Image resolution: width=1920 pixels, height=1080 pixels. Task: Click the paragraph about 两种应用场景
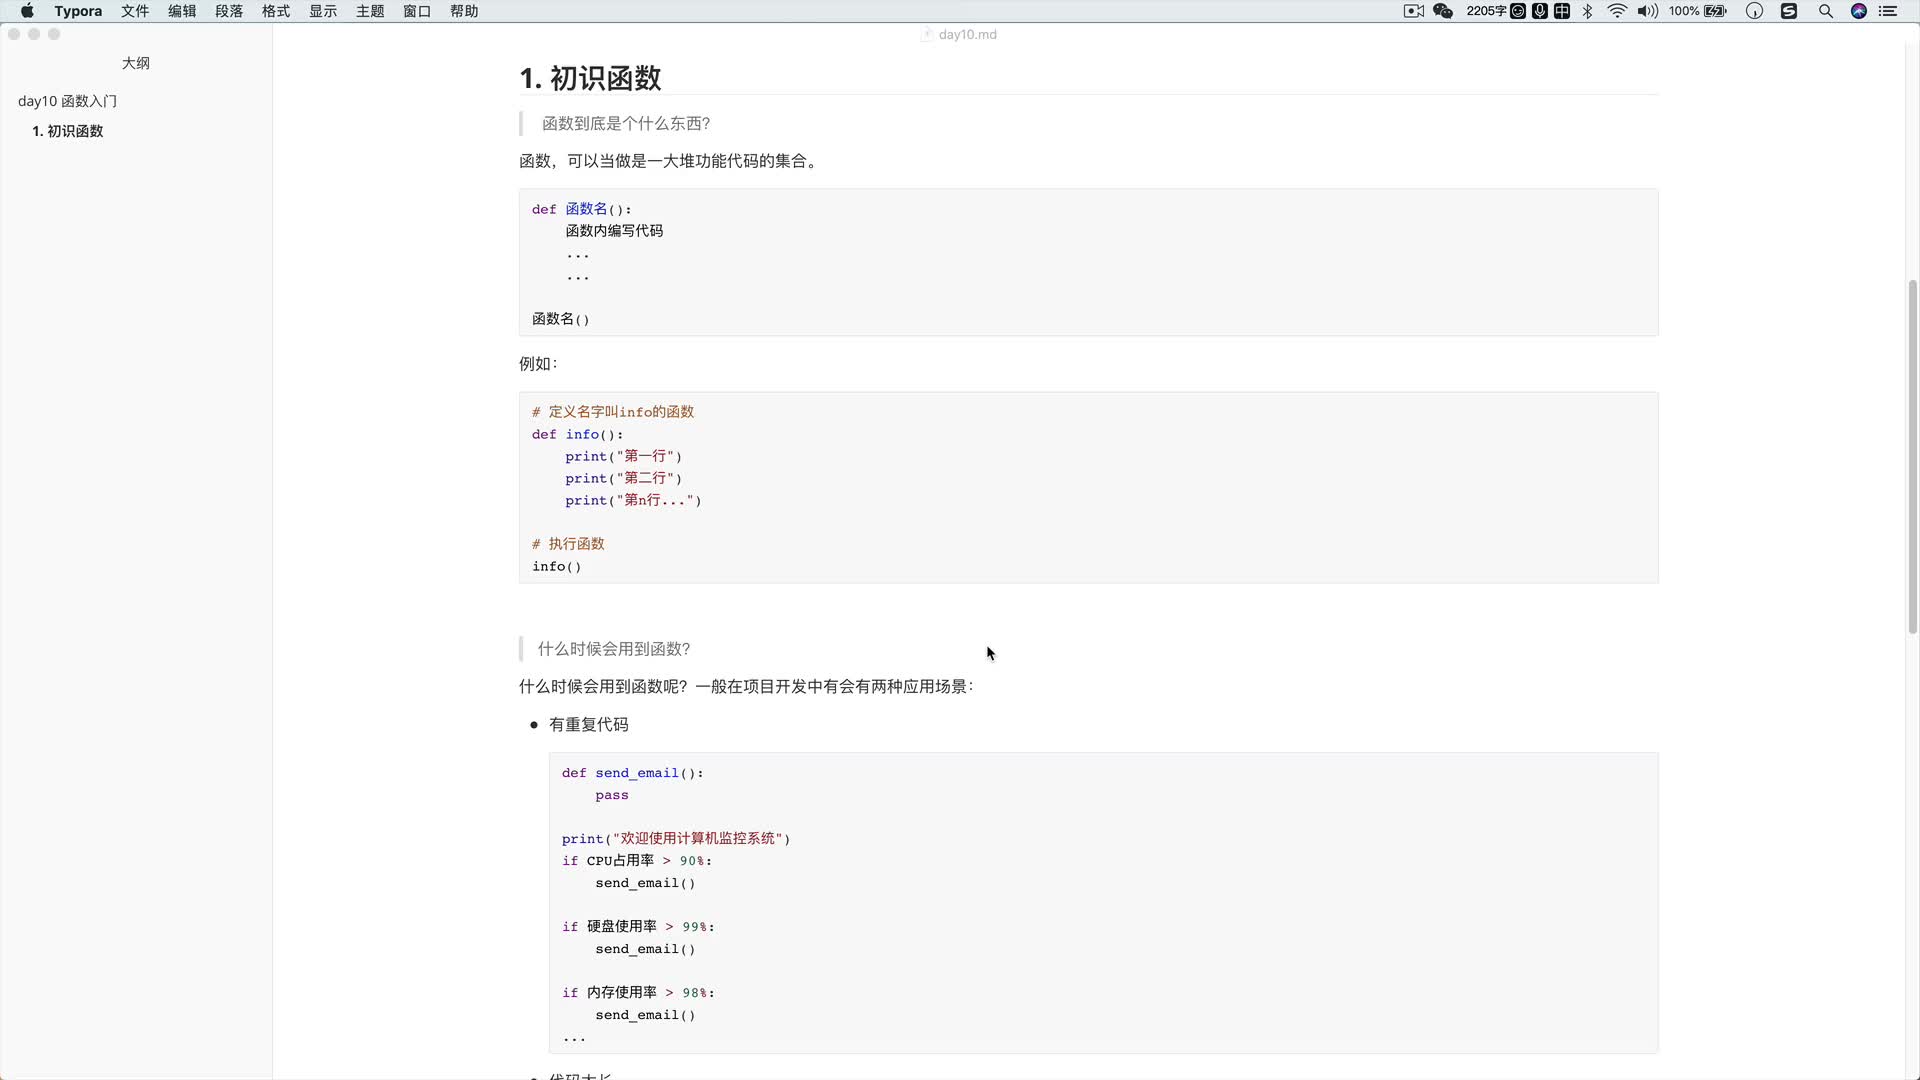746,687
